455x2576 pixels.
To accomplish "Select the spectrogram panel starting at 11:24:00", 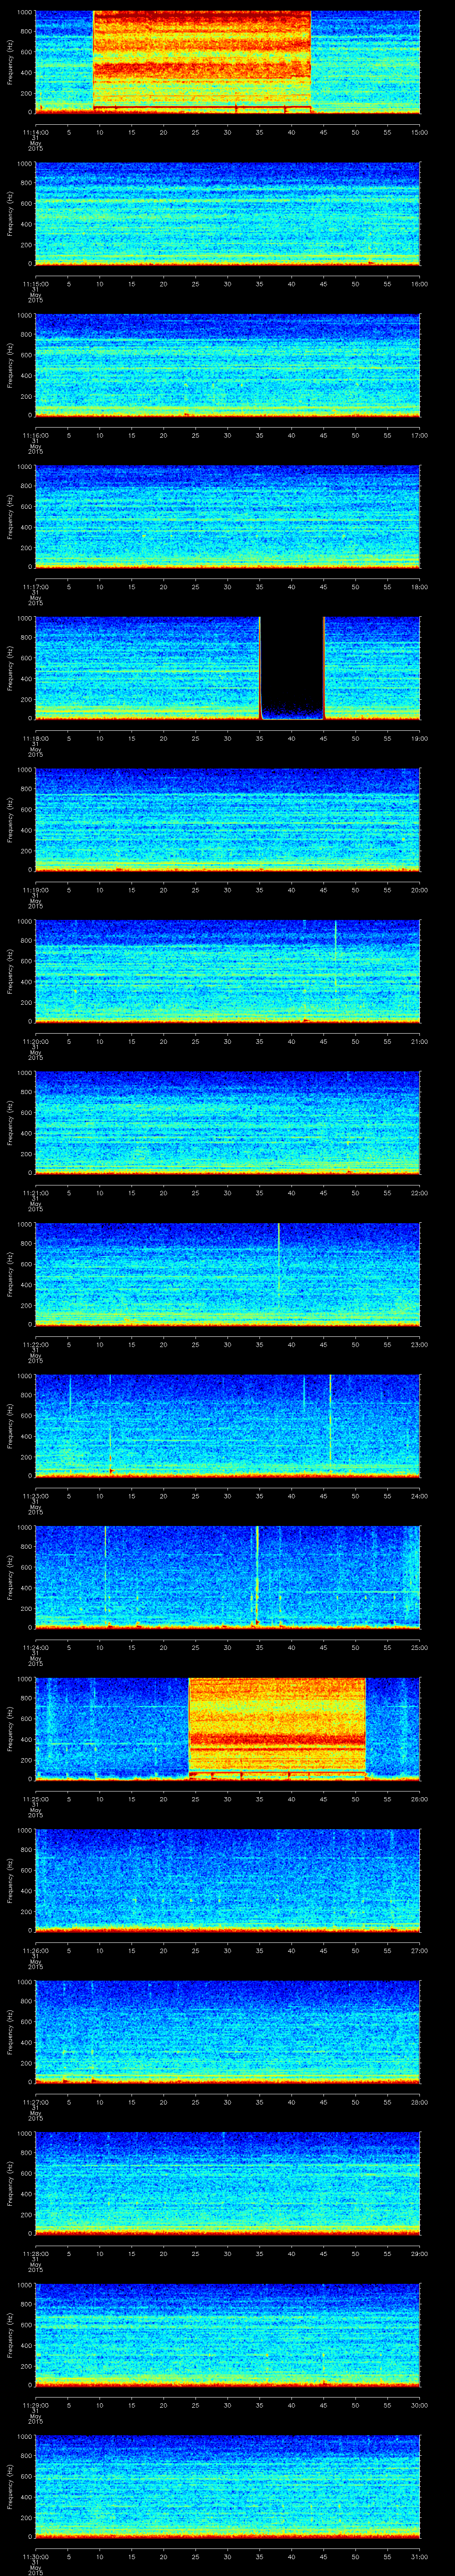I will [x=228, y=1577].
